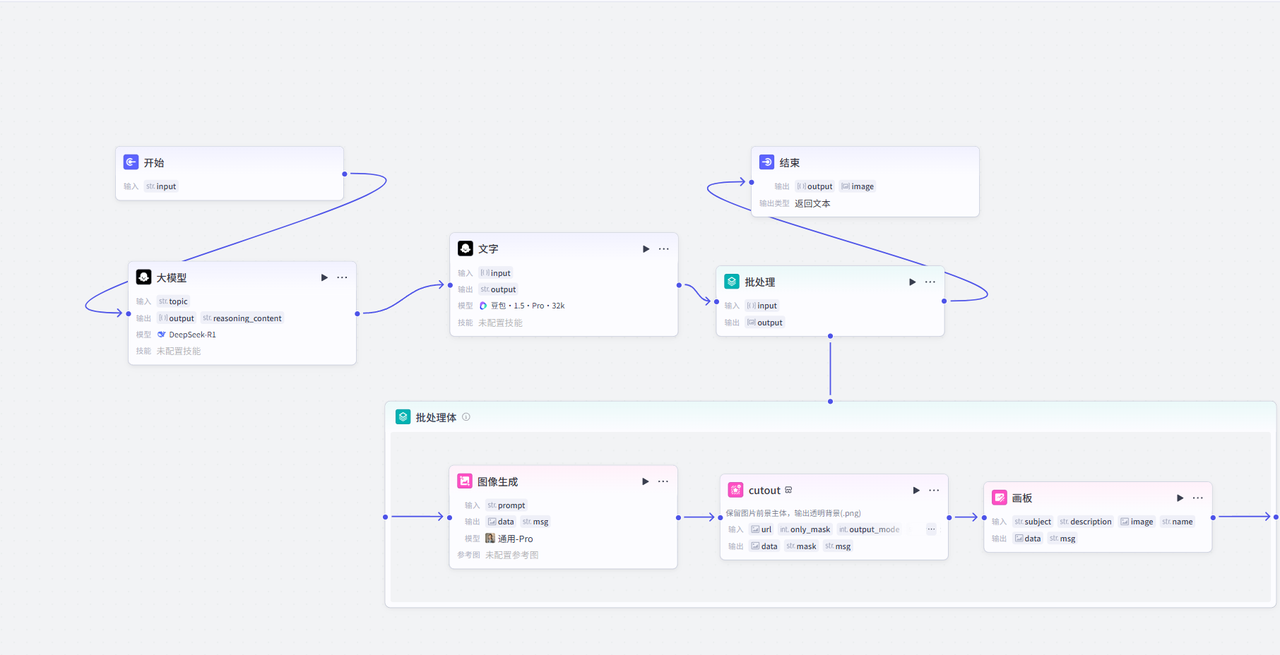
Task: Open the cutout node more options menu
Action: coord(934,490)
